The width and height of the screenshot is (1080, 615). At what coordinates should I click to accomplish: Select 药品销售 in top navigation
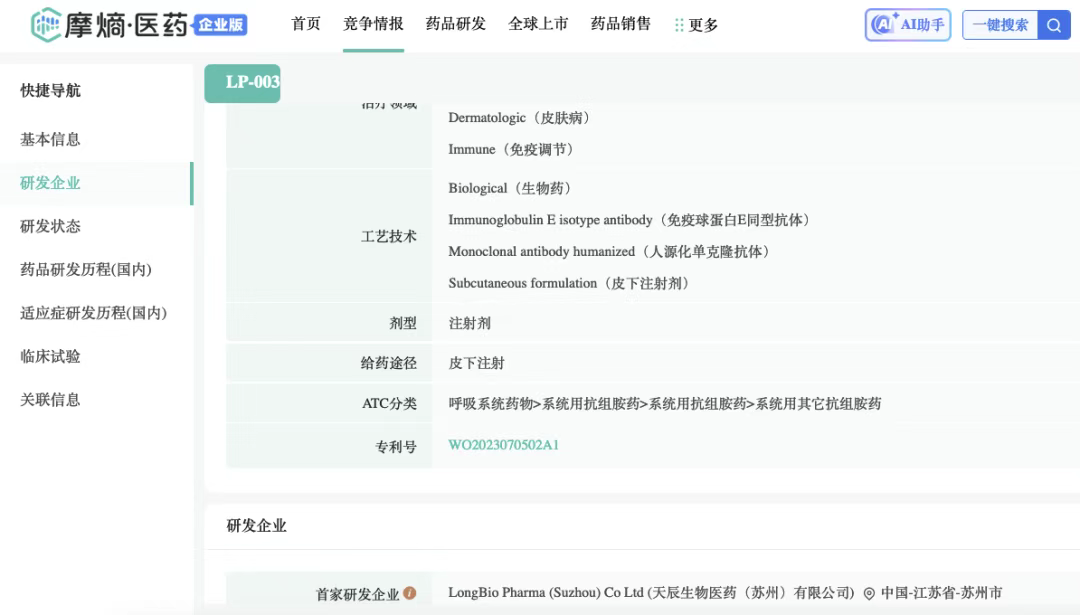[621, 24]
